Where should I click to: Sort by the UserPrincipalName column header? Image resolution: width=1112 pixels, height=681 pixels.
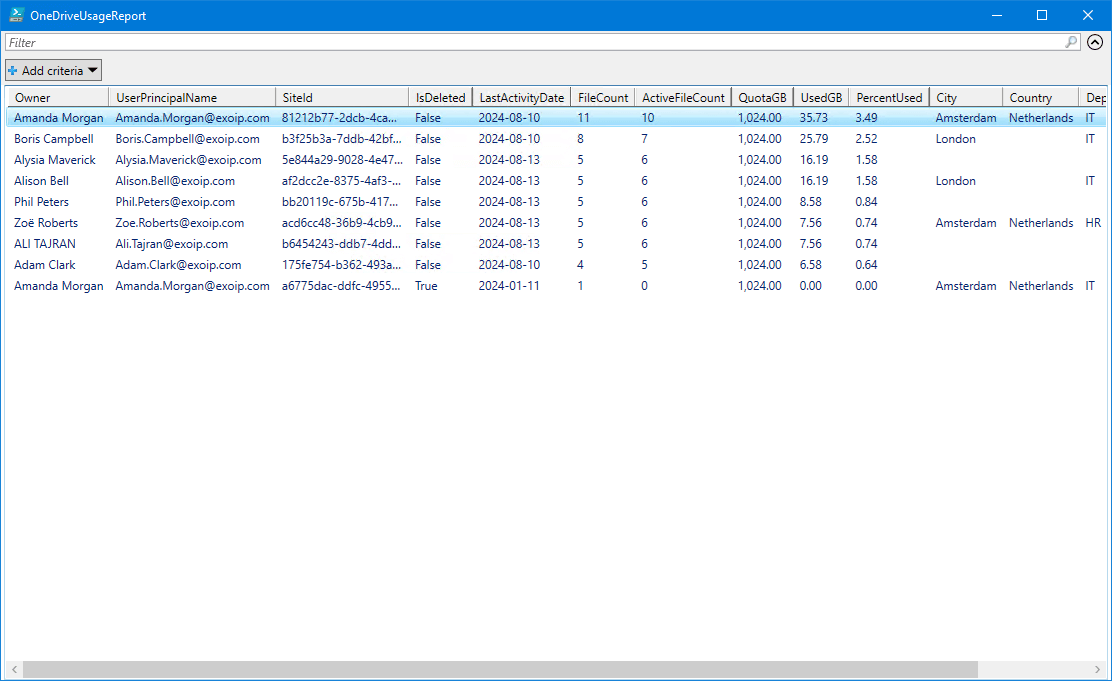(x=191, y=97)
